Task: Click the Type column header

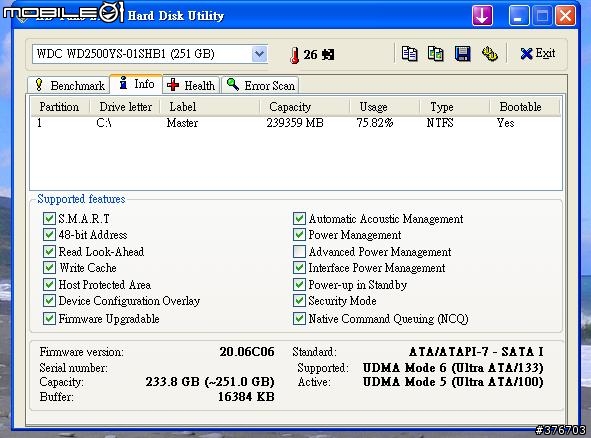Action: click(454, 107)
